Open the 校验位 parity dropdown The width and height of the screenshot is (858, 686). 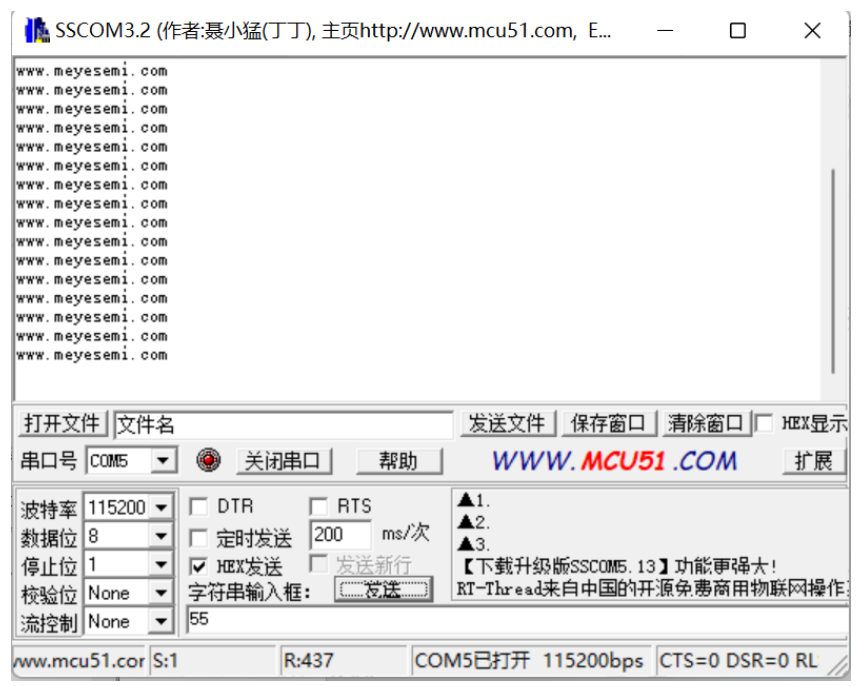point(161,593)
